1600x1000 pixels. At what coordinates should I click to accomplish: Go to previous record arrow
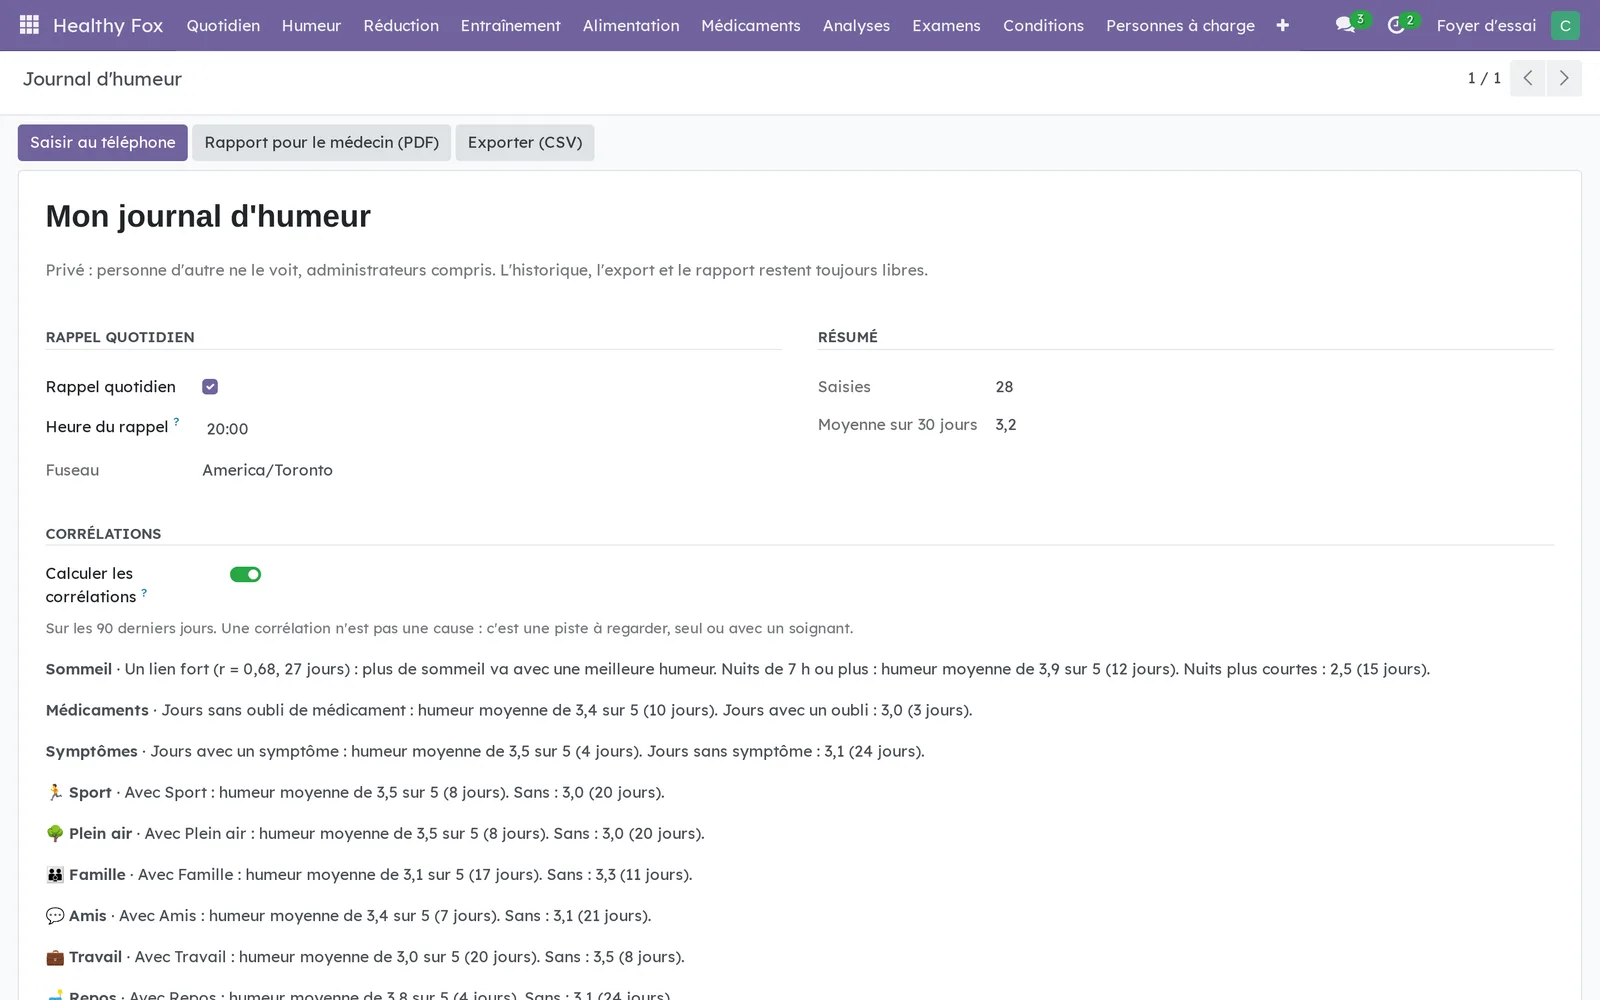click(1527, 78)
